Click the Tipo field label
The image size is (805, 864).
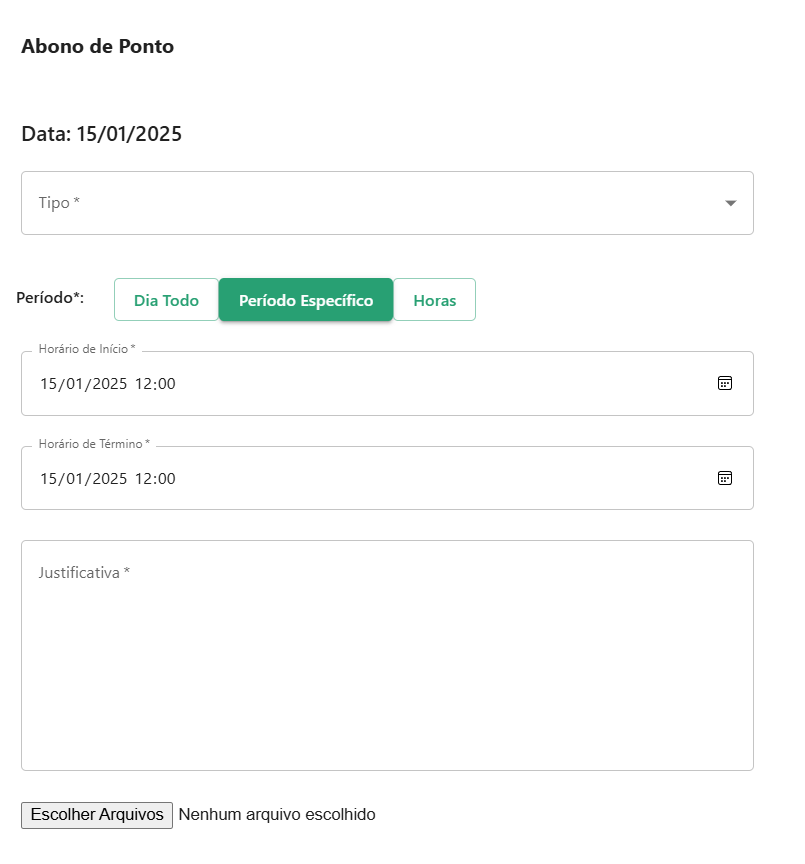coord(59,203)
